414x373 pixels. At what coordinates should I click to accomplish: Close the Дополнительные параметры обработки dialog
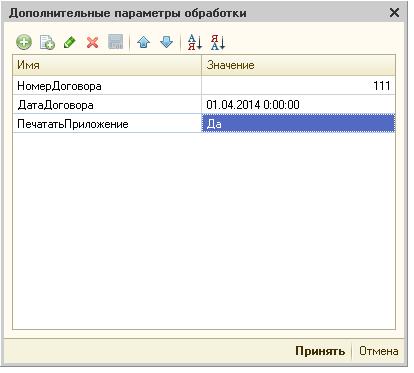coord(394,13)
